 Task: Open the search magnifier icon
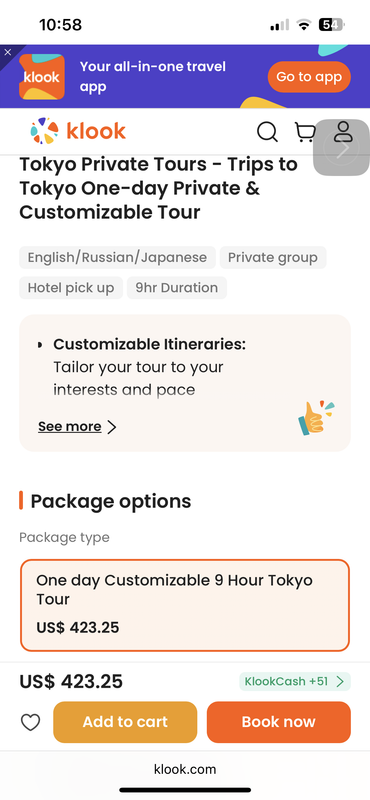[x=267, y=132]
